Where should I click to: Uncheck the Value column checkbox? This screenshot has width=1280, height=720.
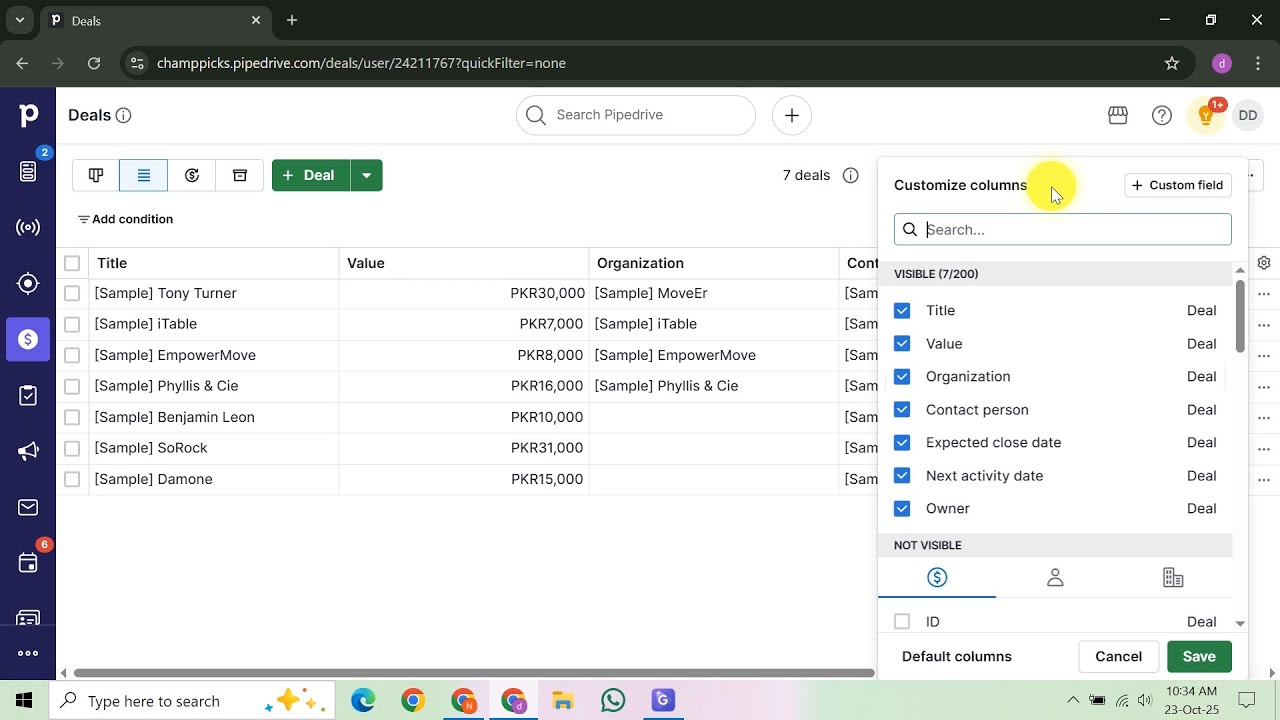(x=902, y=344)
